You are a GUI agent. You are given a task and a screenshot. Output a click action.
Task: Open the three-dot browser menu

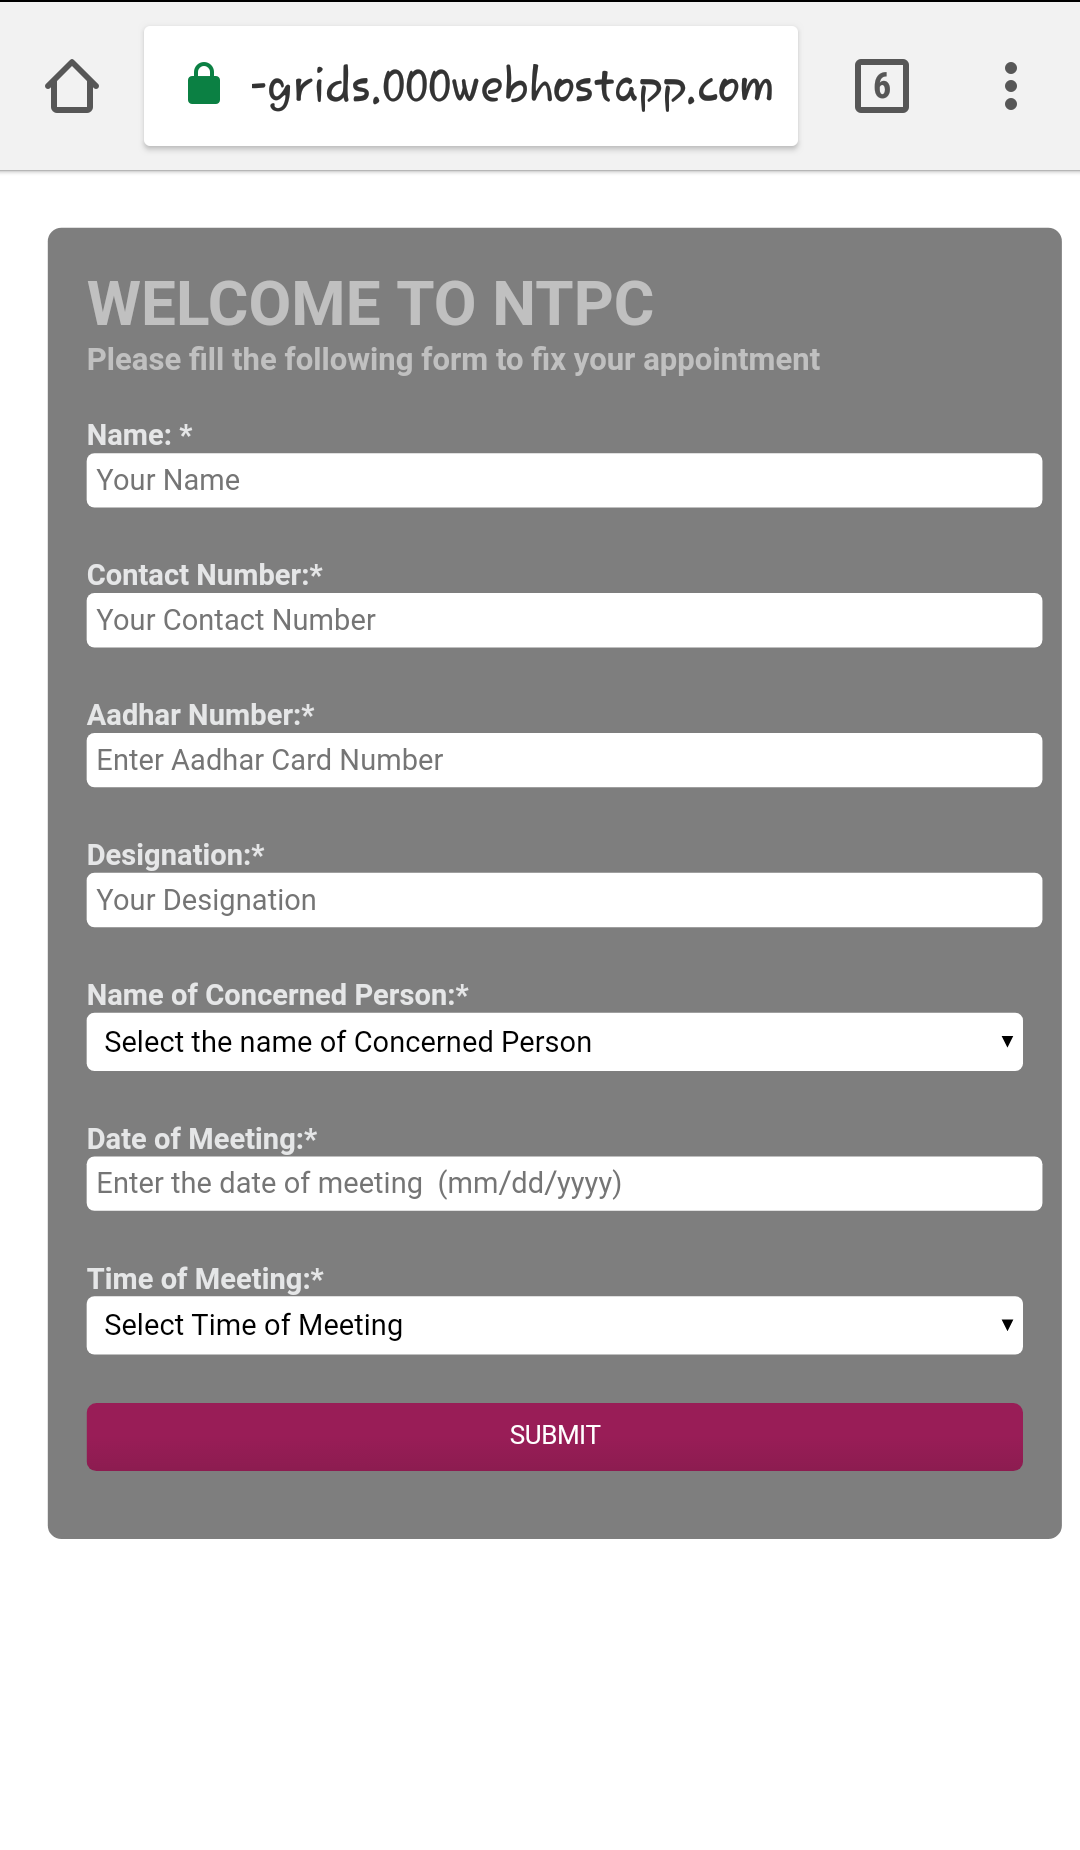point(1011,86)
